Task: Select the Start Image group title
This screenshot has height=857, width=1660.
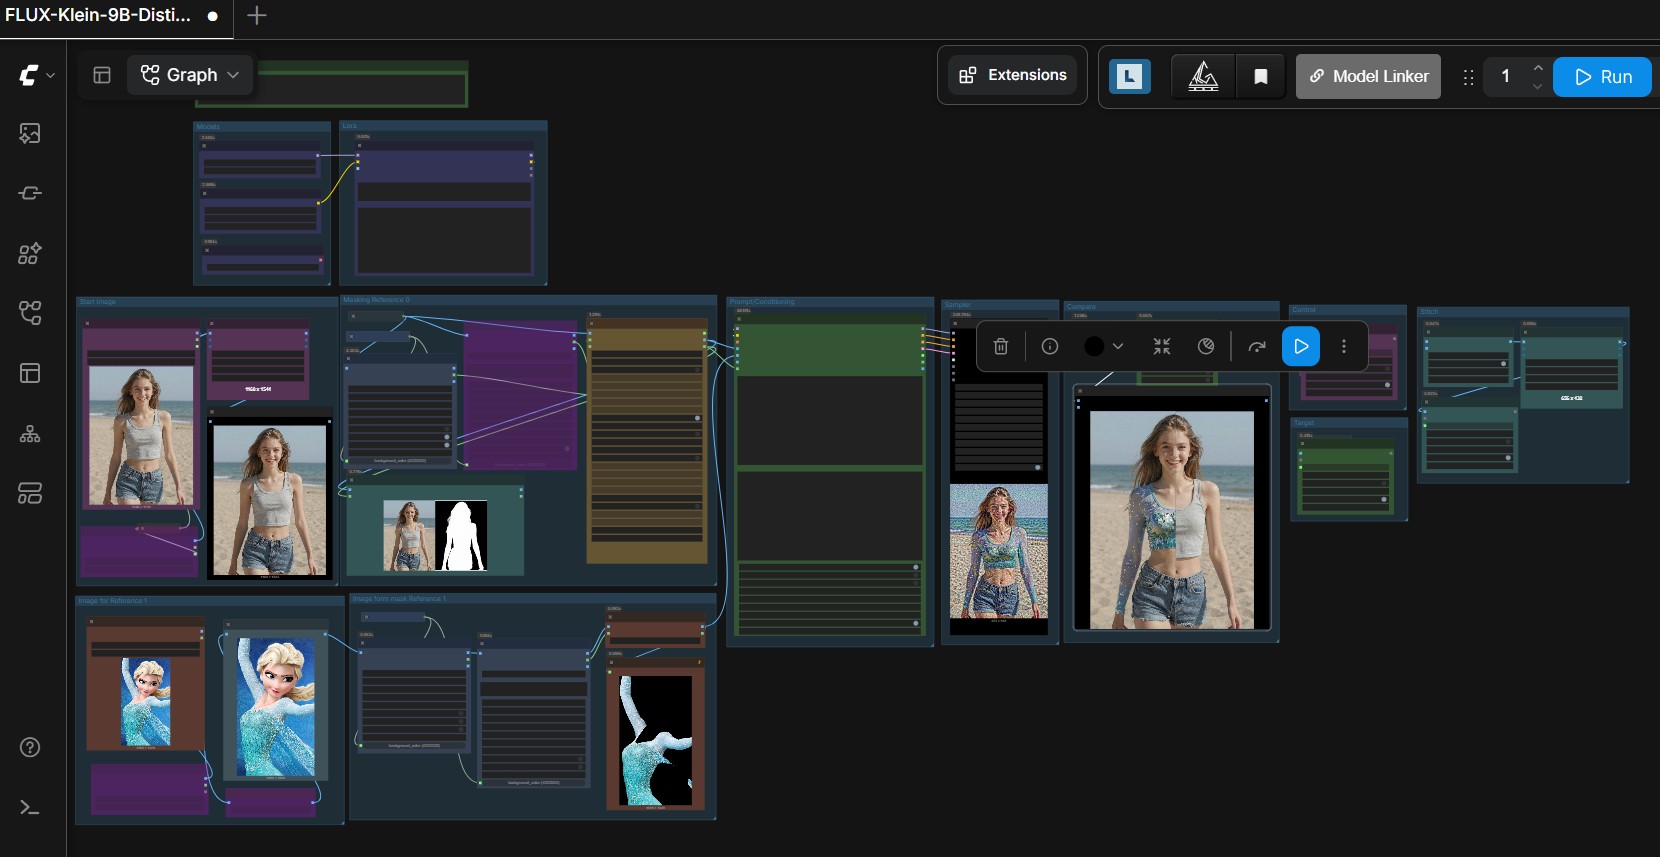Action: point(98,301)
